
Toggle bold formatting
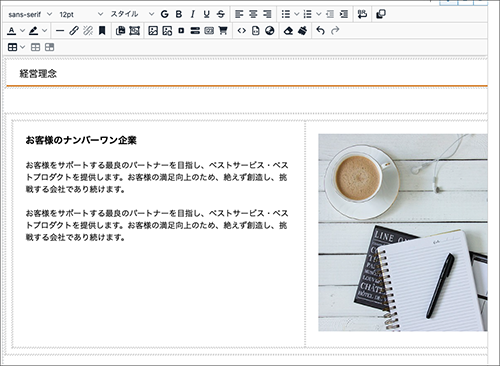[x=179, y=14]
